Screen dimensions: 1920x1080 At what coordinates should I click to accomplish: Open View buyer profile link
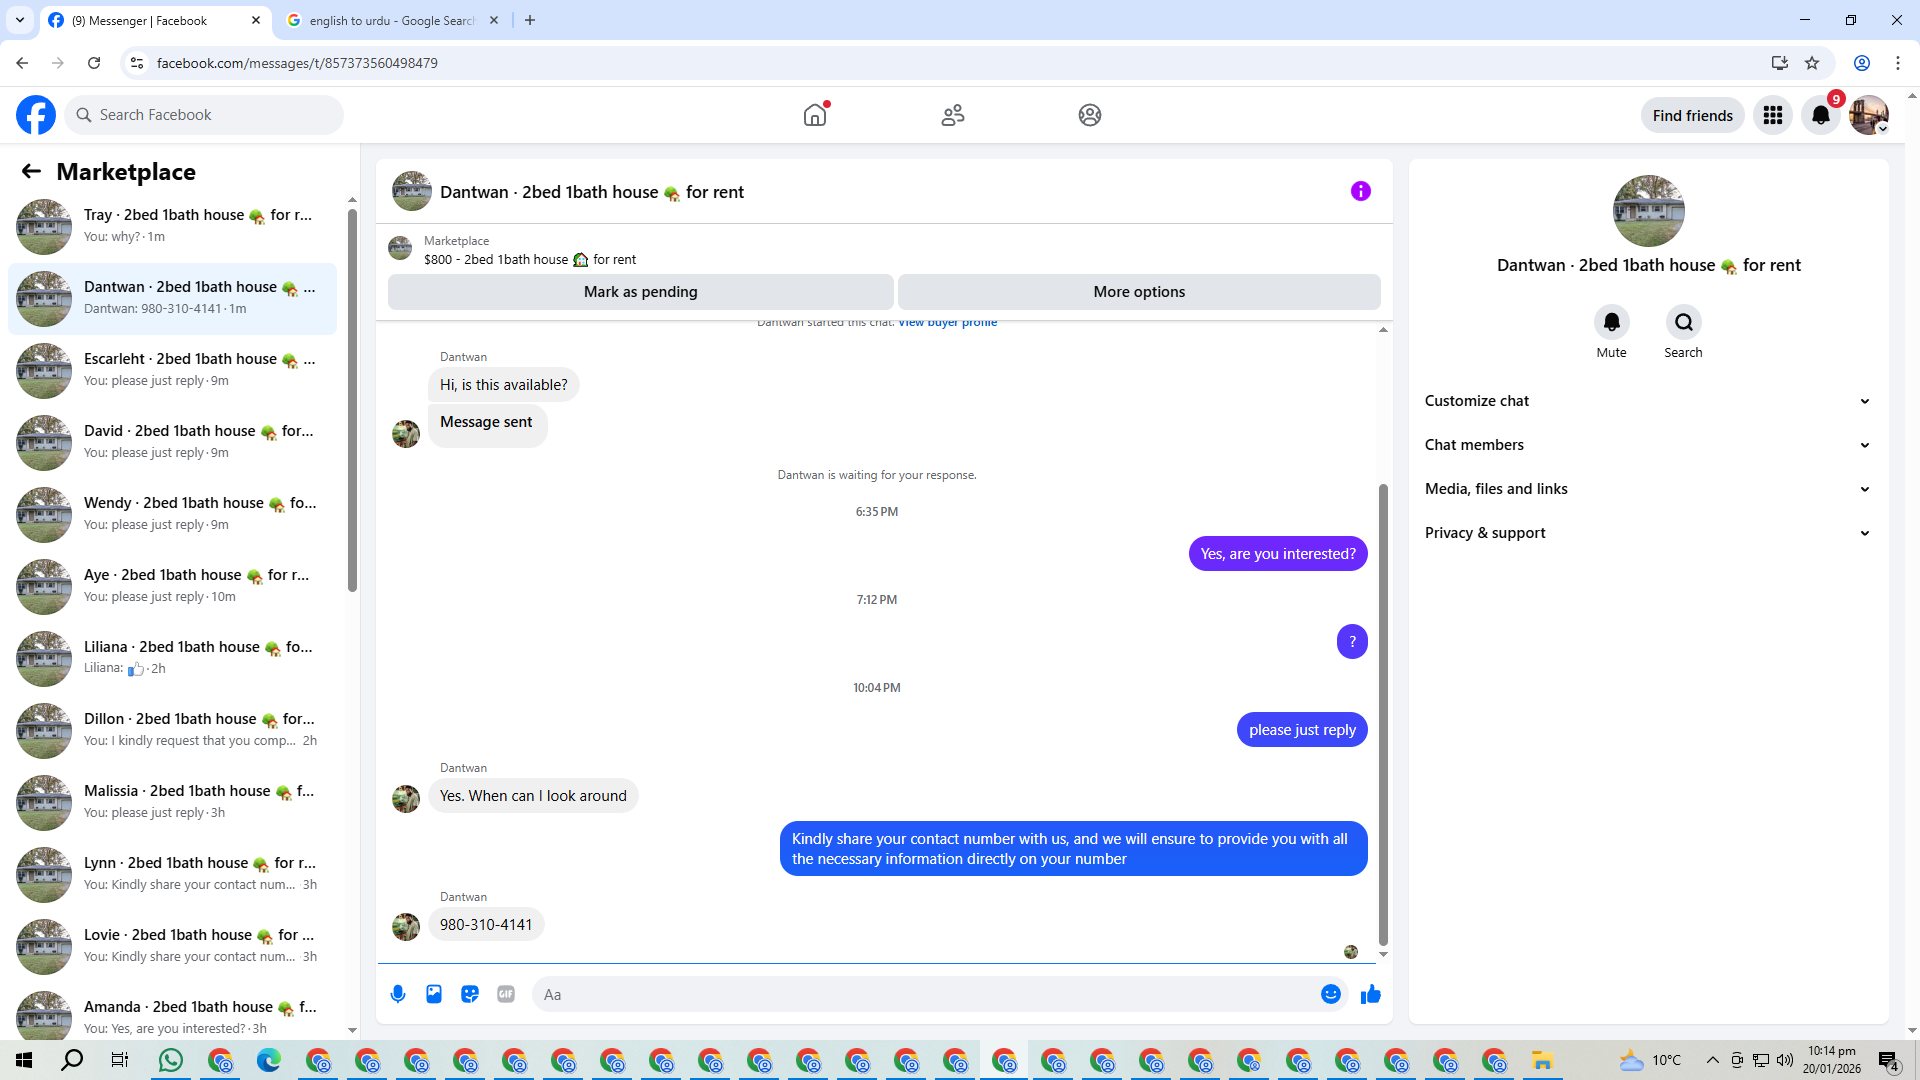pos(947,322)
